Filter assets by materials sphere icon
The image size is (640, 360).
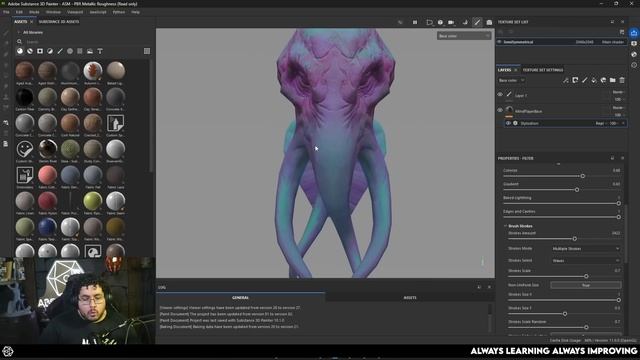click(20, 51)
